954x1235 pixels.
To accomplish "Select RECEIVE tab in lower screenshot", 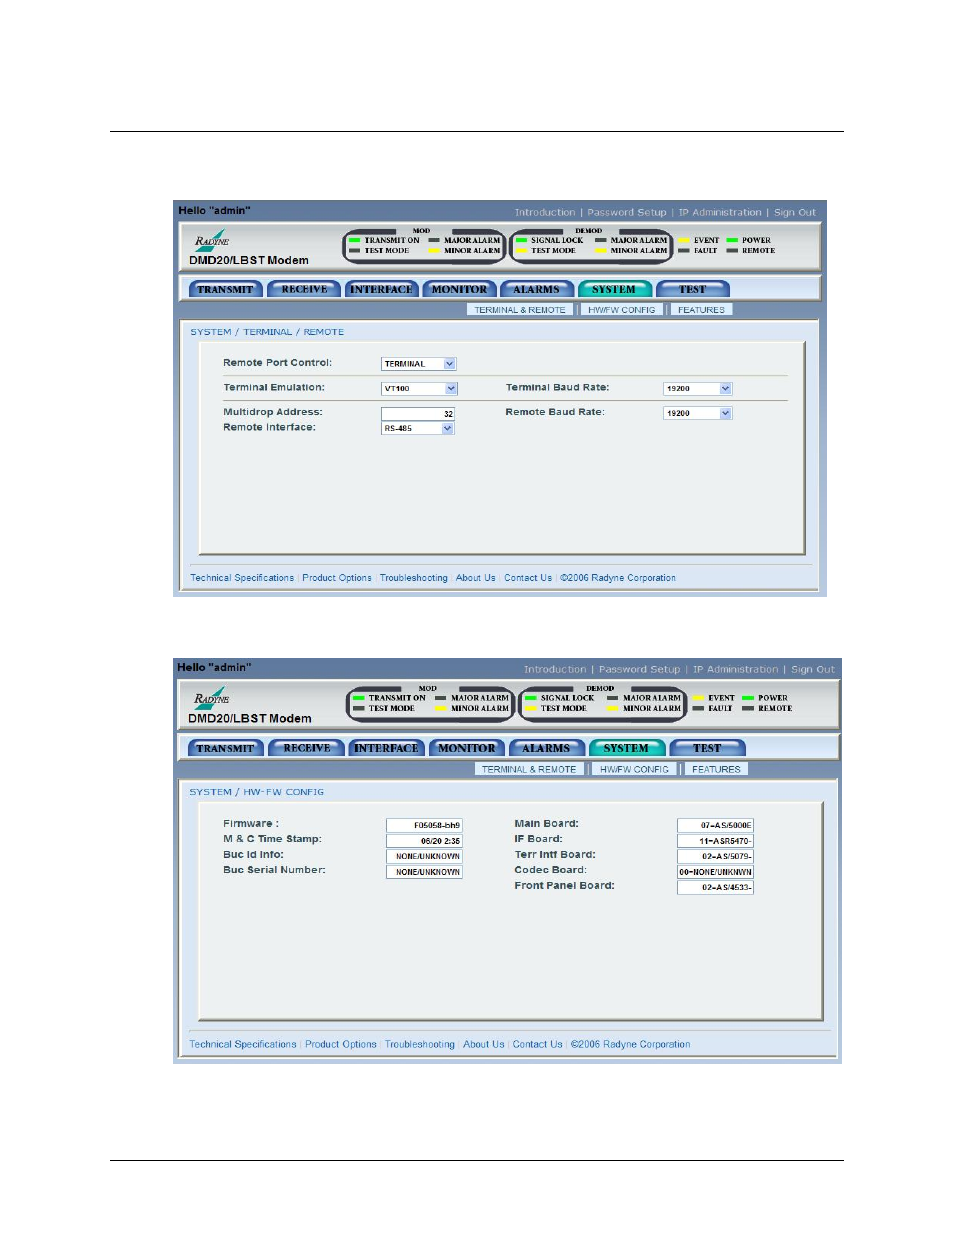I will click(x=307, y=748).
